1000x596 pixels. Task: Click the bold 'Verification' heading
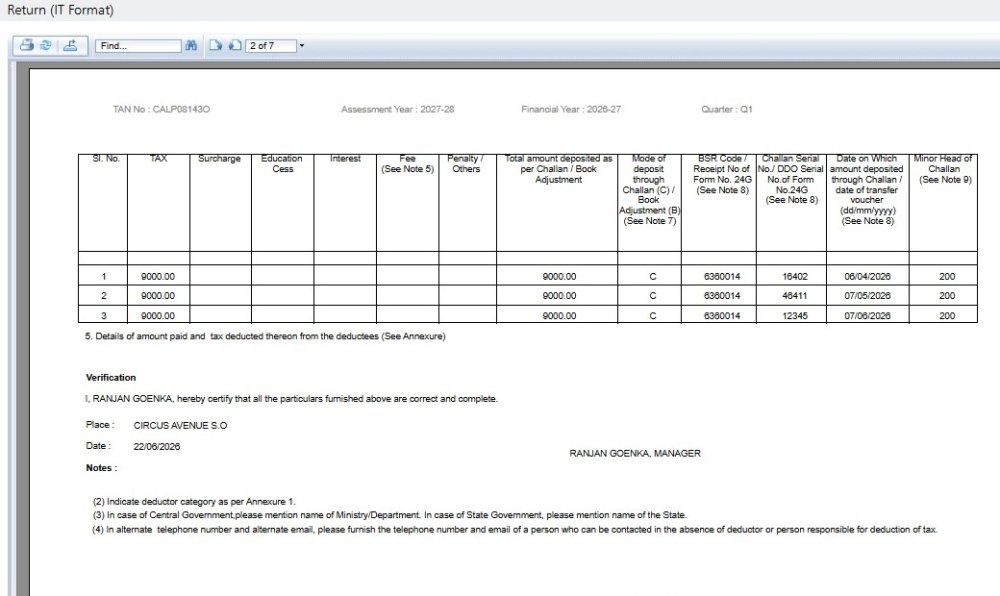pos(111,377)
